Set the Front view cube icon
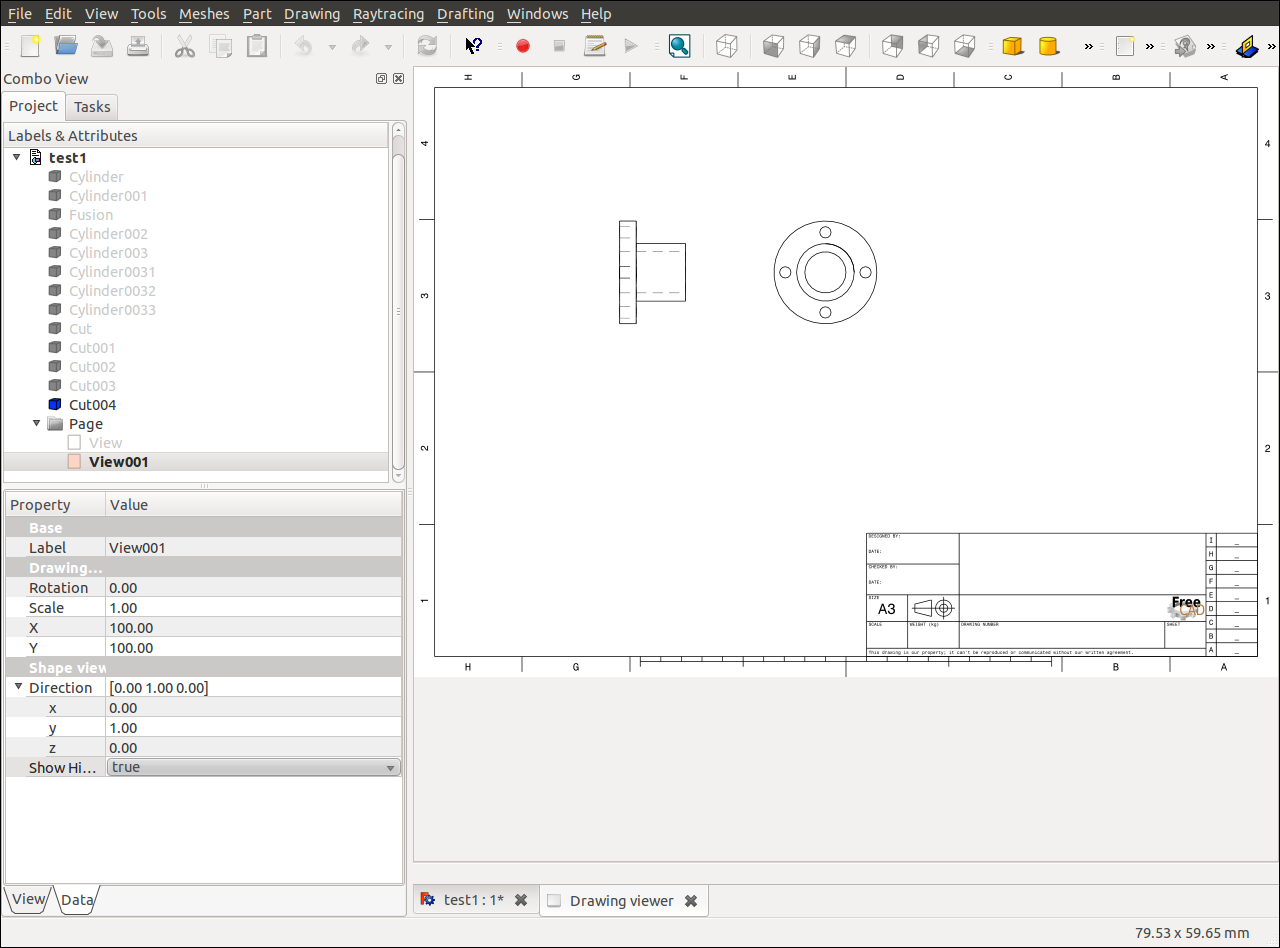The image size is (1280, 948). tap(774, 46)
